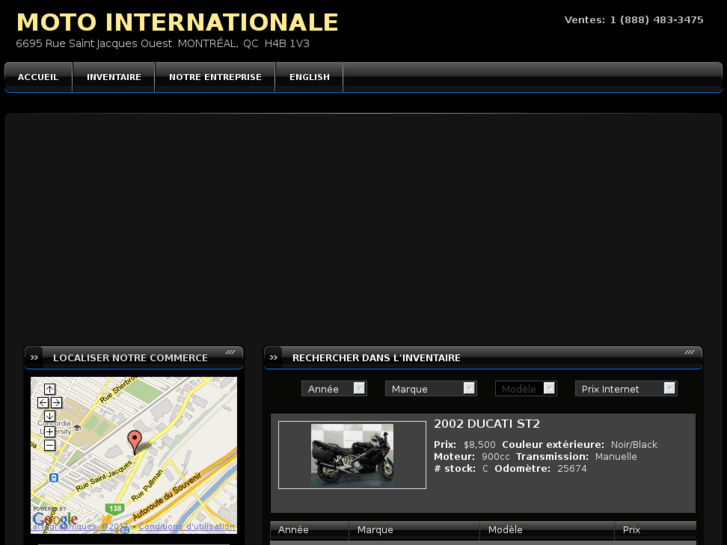Screen dimensions: 727x545
Task: Open the Marque dropdown
Action: pos(431,389)
